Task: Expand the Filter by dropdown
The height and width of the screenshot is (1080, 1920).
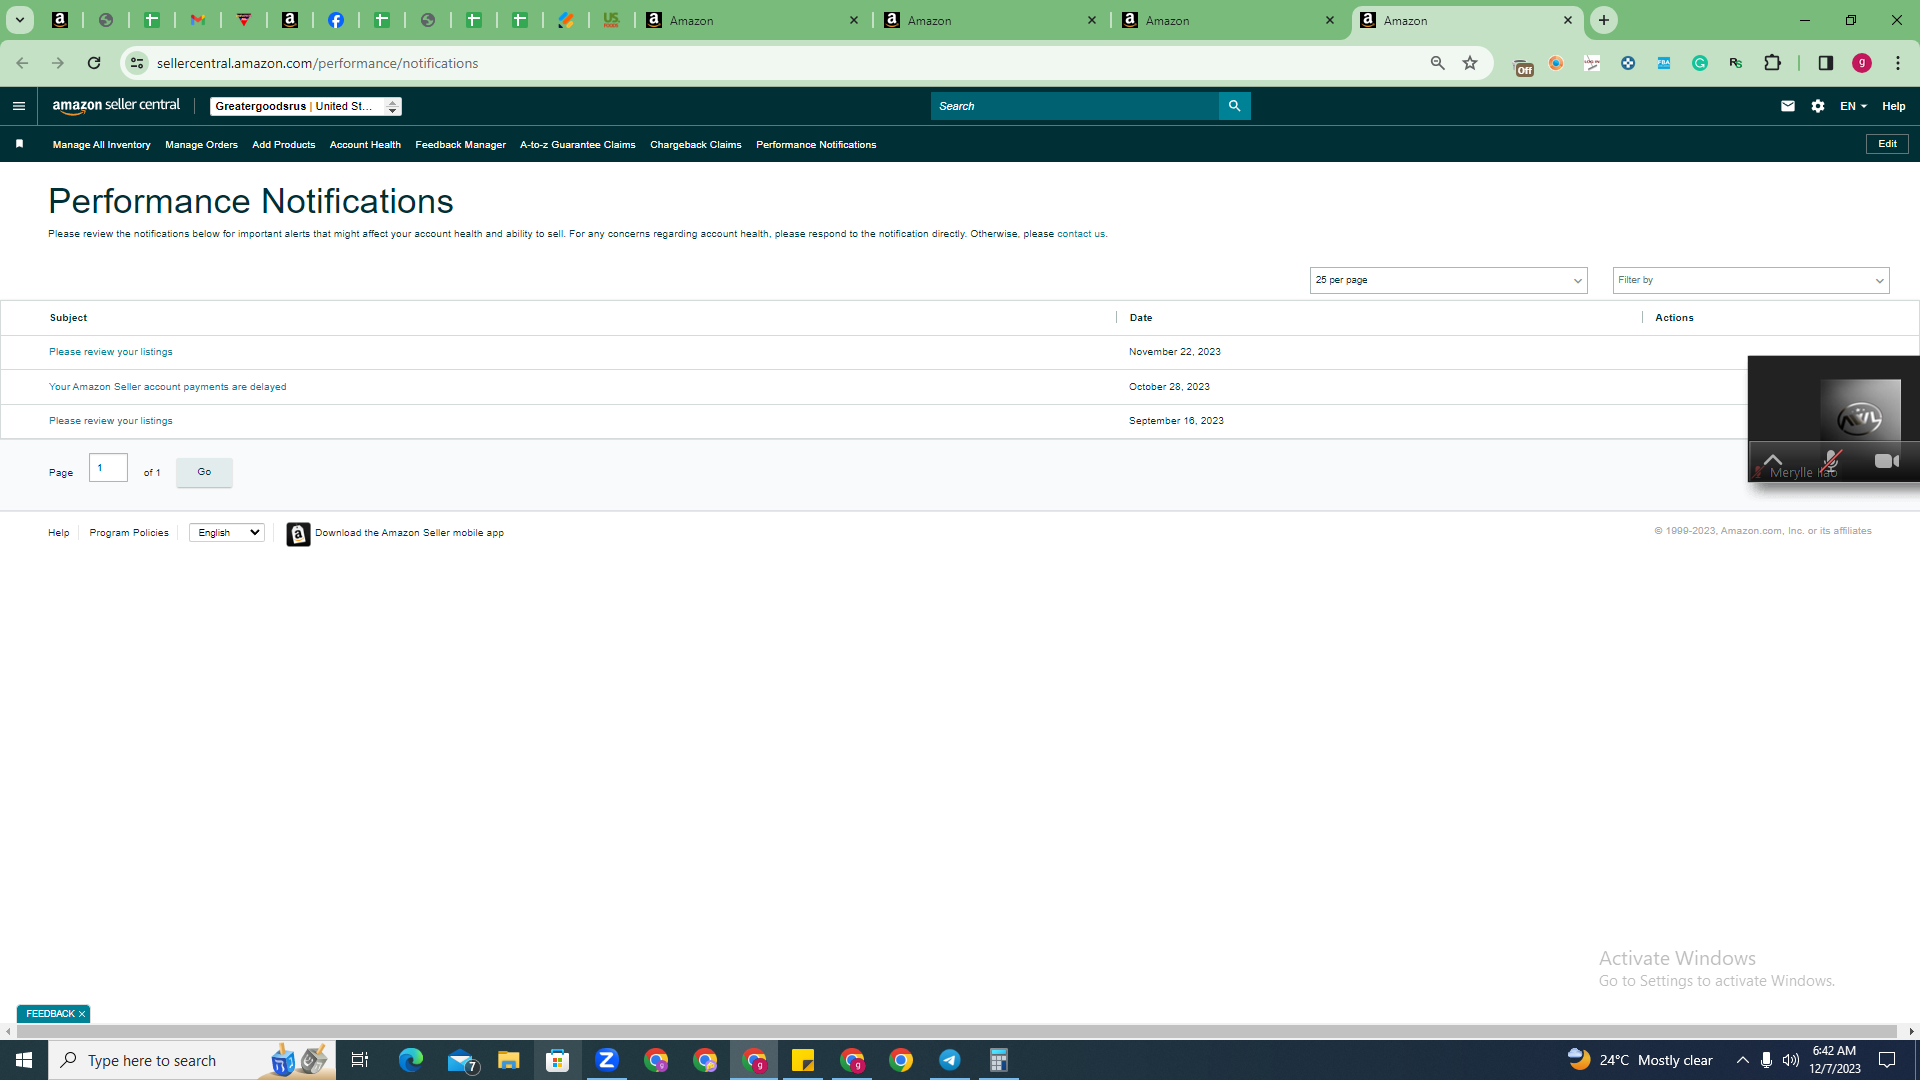Action: (1750, 281)
